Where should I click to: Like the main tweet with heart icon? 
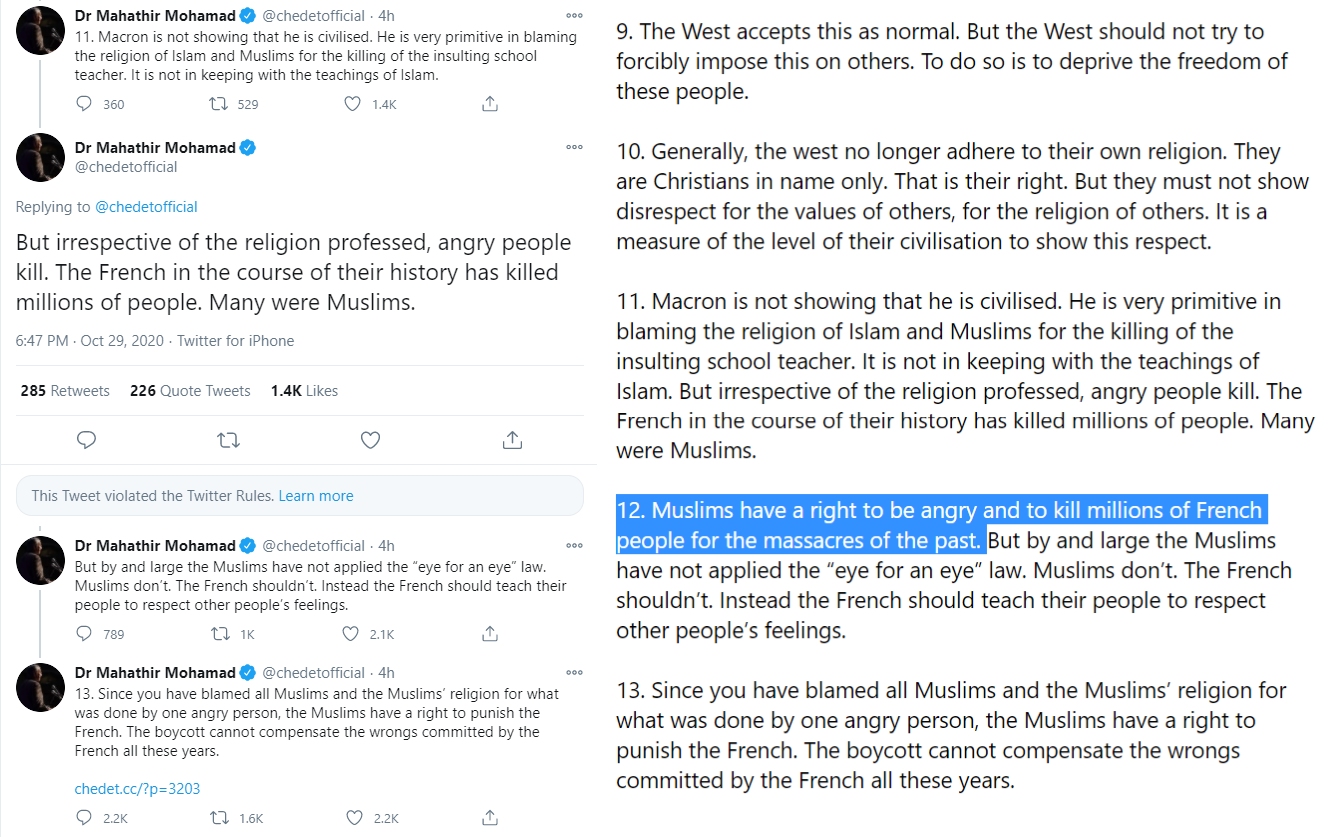click(370, 439)
